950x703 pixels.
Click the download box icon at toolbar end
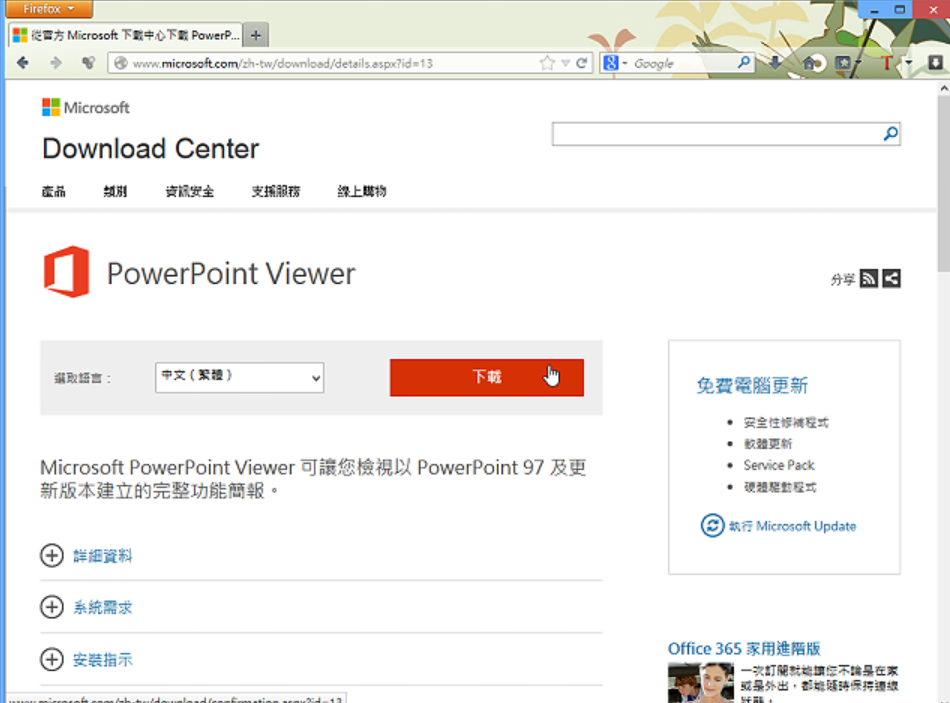tap(935, 62)
